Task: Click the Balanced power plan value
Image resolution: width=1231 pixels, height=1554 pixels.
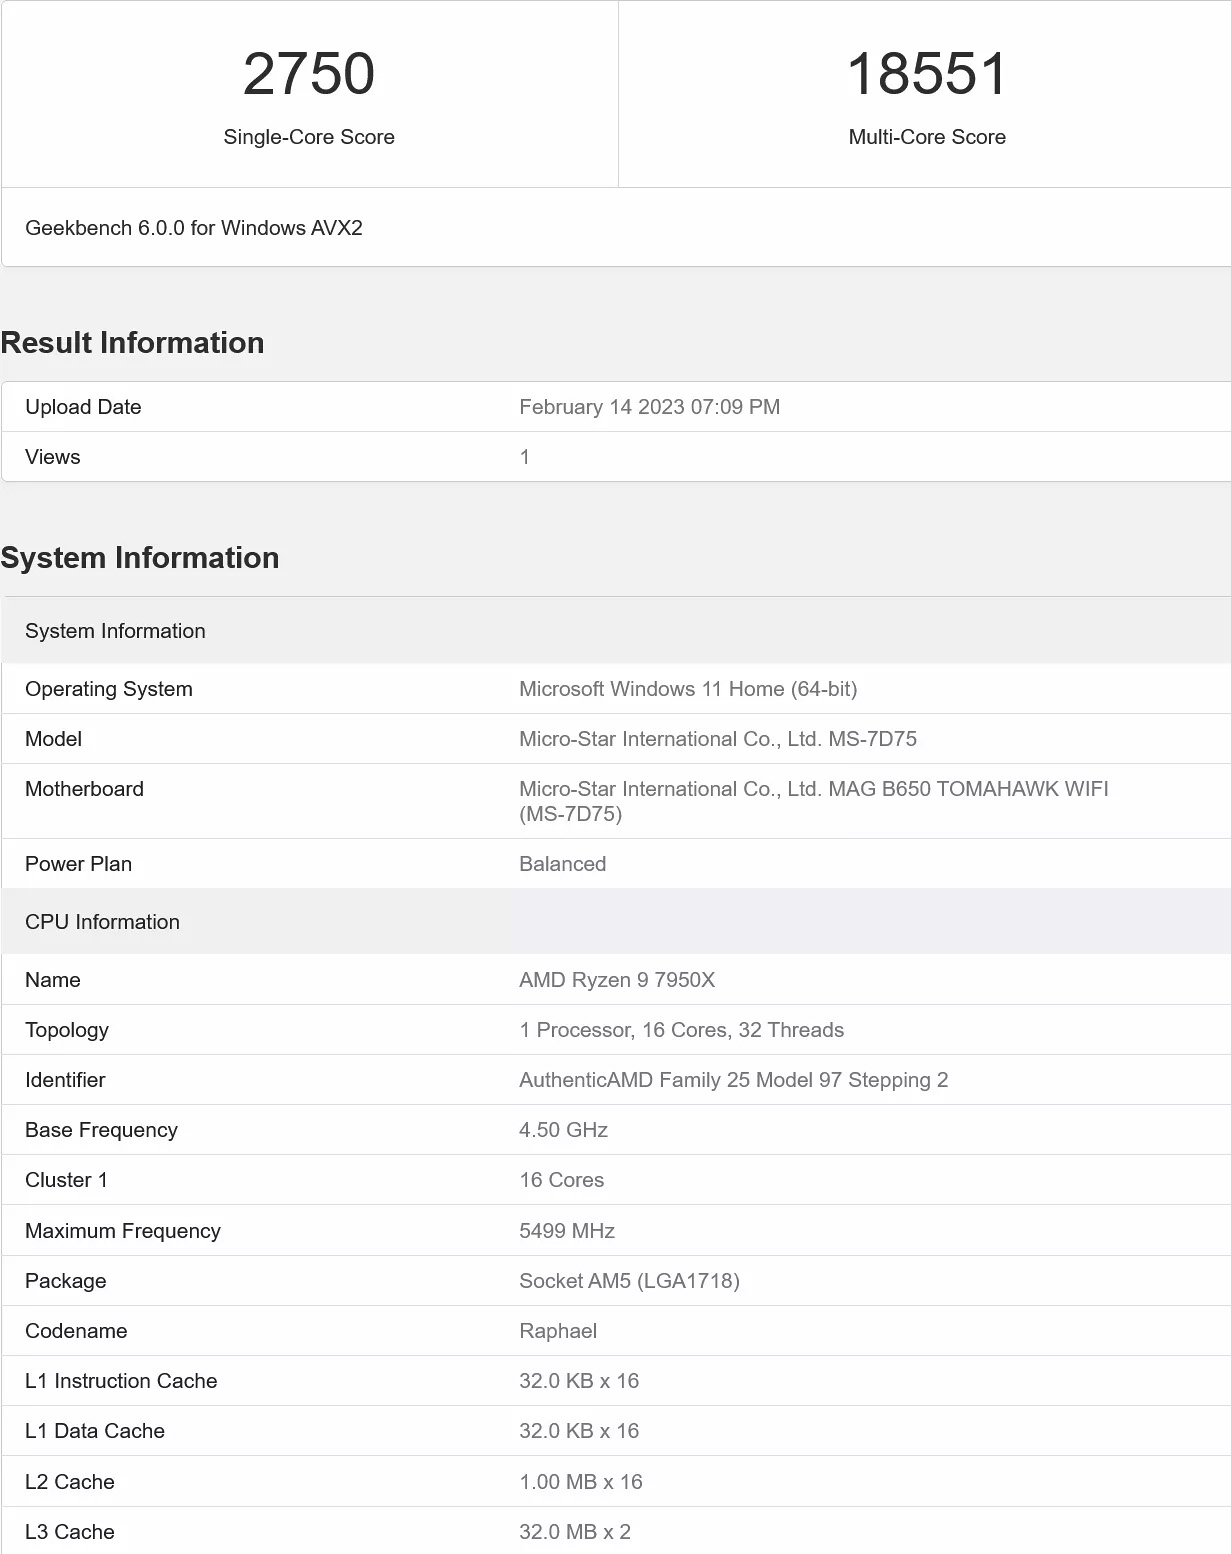Action: (562, 864)
